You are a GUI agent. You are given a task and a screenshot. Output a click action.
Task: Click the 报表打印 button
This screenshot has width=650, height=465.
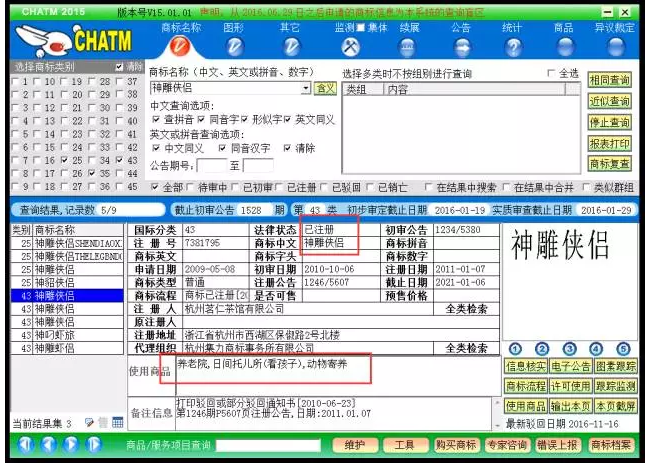pyautogui.click(x=609, y=143)
